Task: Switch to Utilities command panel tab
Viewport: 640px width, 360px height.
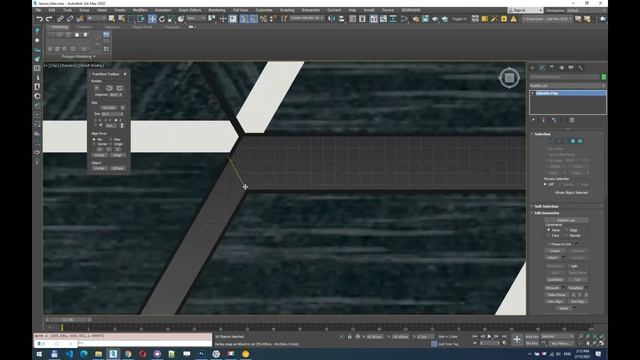Action: point(580,68)
